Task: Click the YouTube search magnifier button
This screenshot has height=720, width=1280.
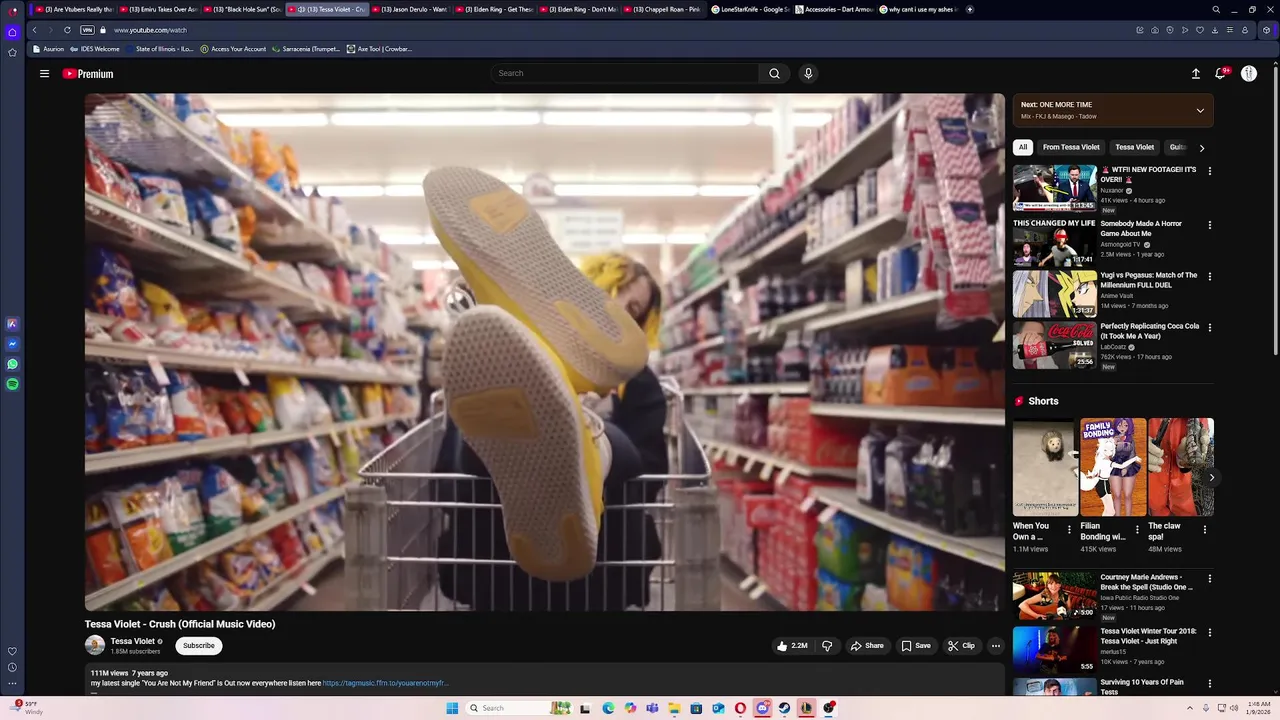Action: tap(774, 73)
